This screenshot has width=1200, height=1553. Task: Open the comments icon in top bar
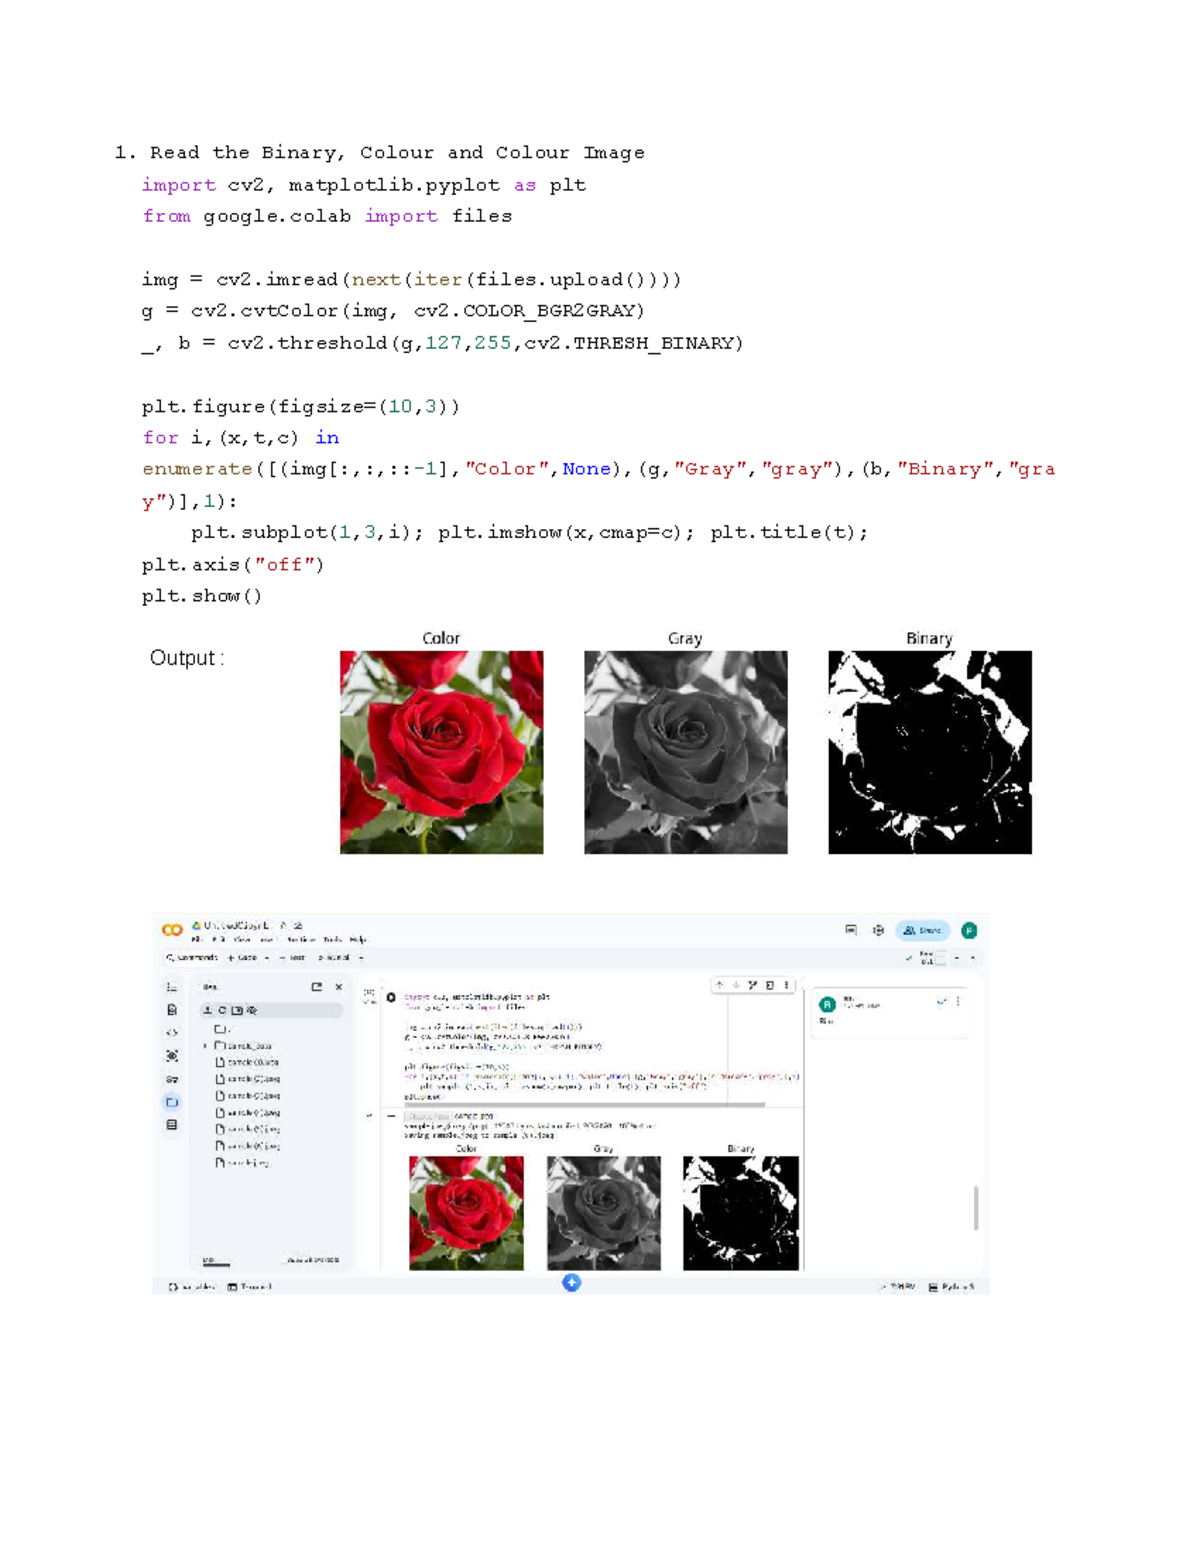click(x=851, y=930)
